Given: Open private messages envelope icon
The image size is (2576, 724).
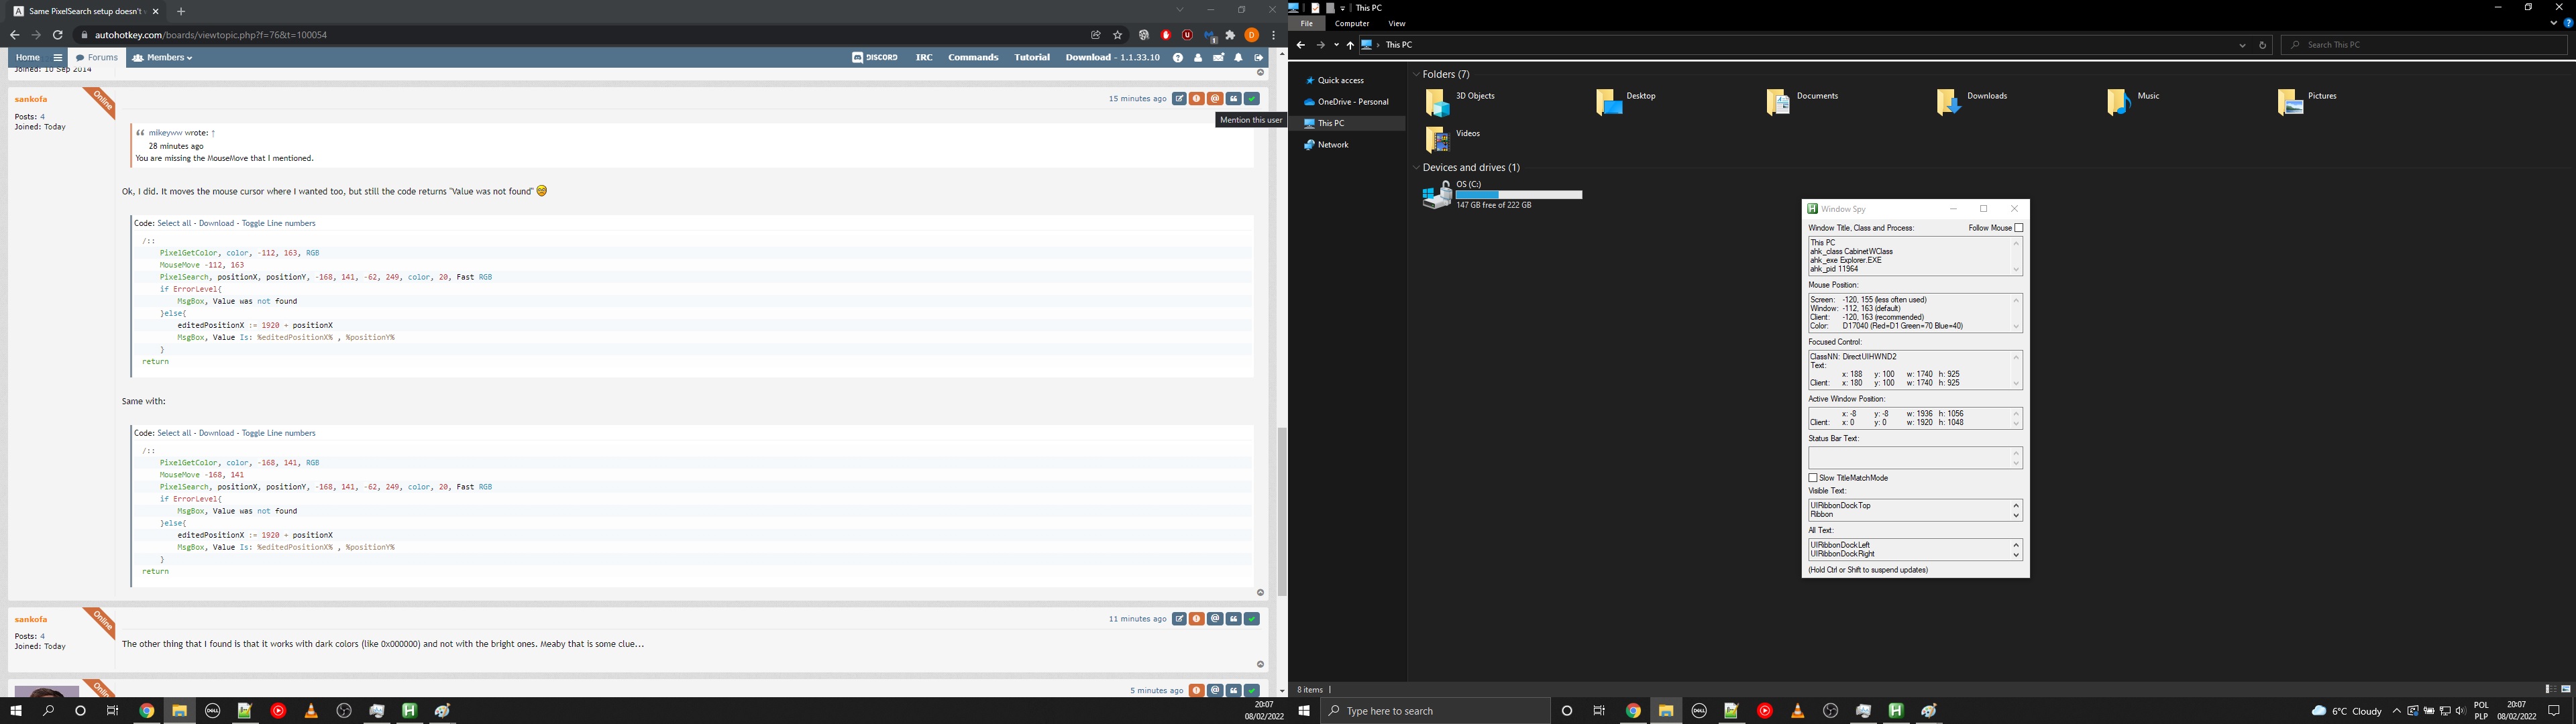Looking at the screenshot, I should pyautogui.click(x=1218, y=58).
